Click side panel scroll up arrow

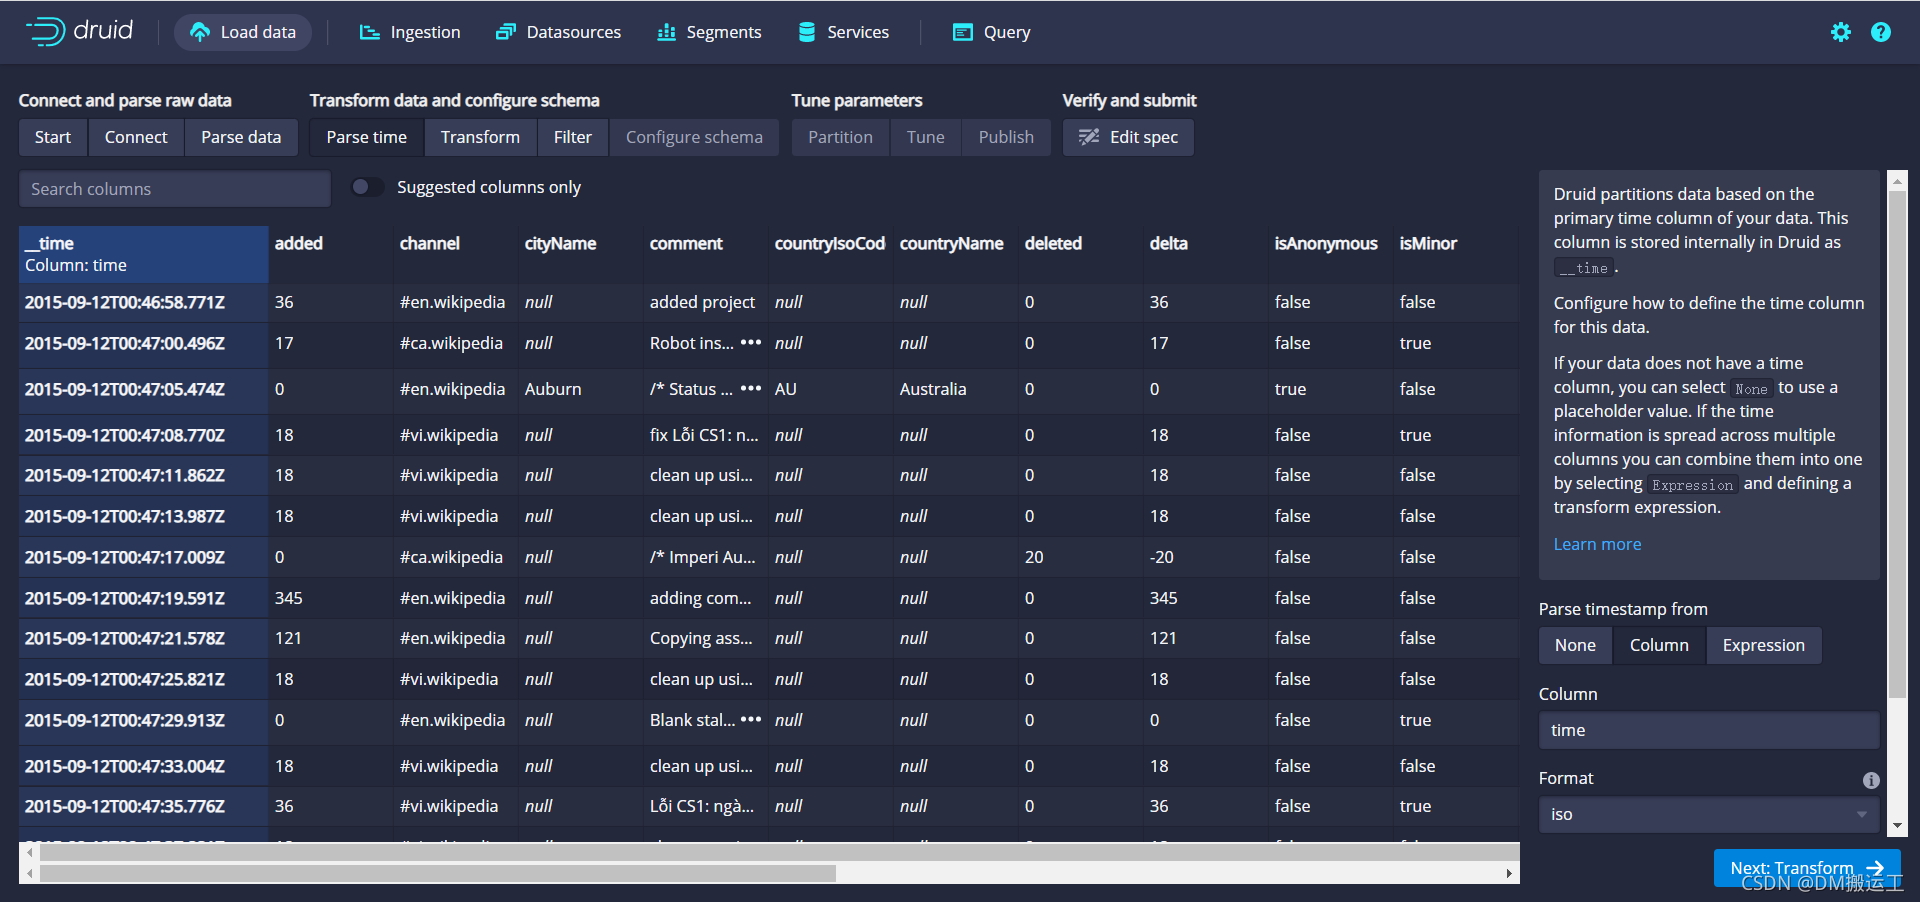(x=1897, y=181)
